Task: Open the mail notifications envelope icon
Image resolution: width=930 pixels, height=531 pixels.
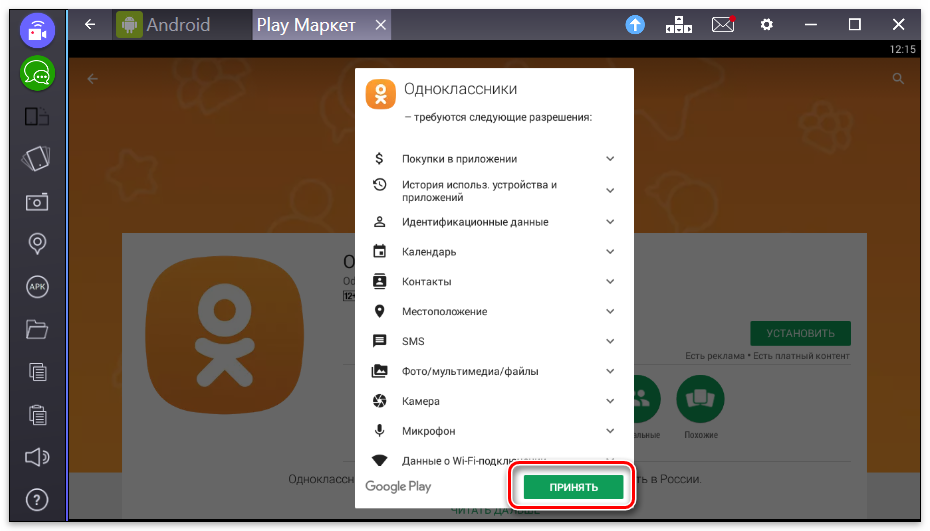Action: point(723,24)
